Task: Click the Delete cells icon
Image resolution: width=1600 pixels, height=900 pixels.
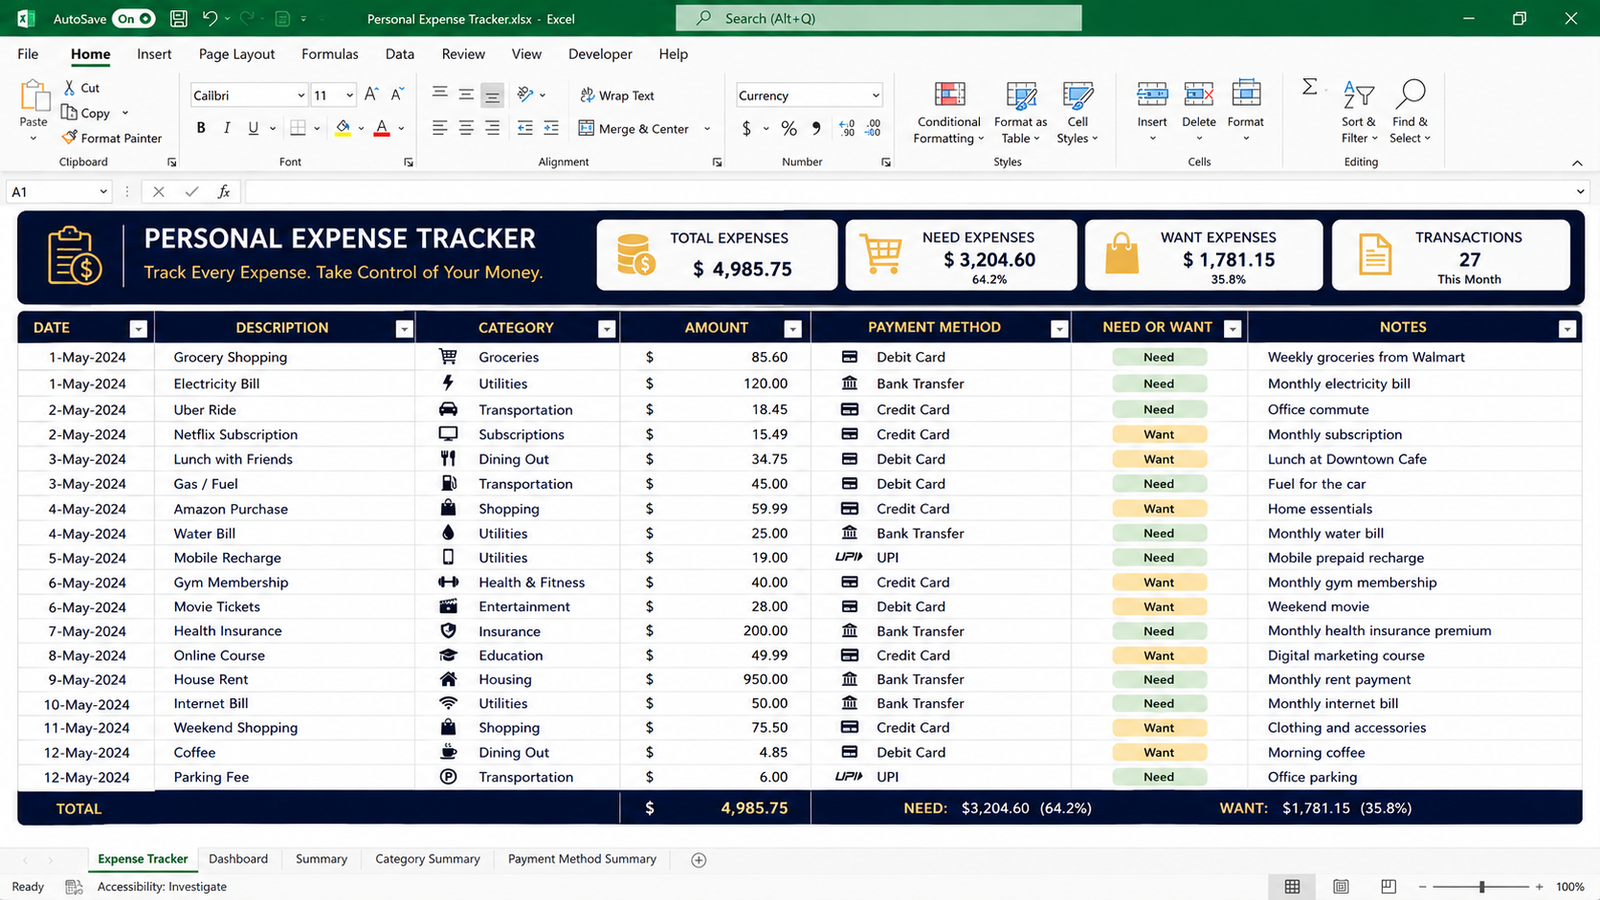Action: 1199,95
